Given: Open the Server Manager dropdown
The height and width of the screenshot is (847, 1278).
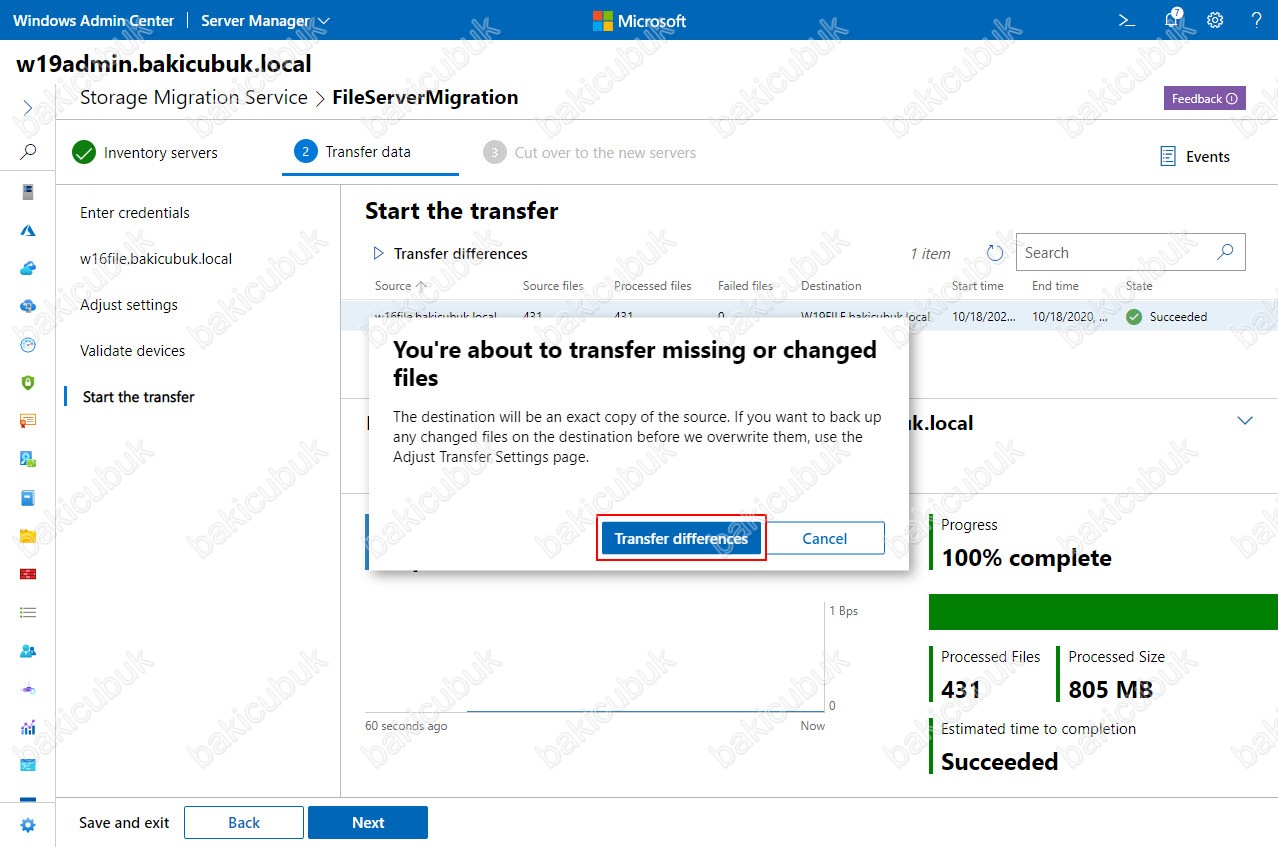Looking at the screenshot, I should tap(265, 20).
